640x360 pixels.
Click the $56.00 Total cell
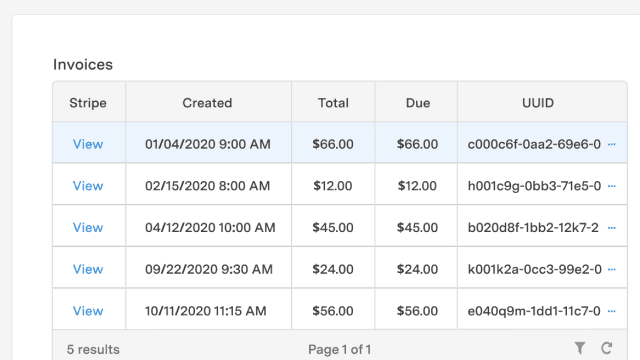pos(333,309)
